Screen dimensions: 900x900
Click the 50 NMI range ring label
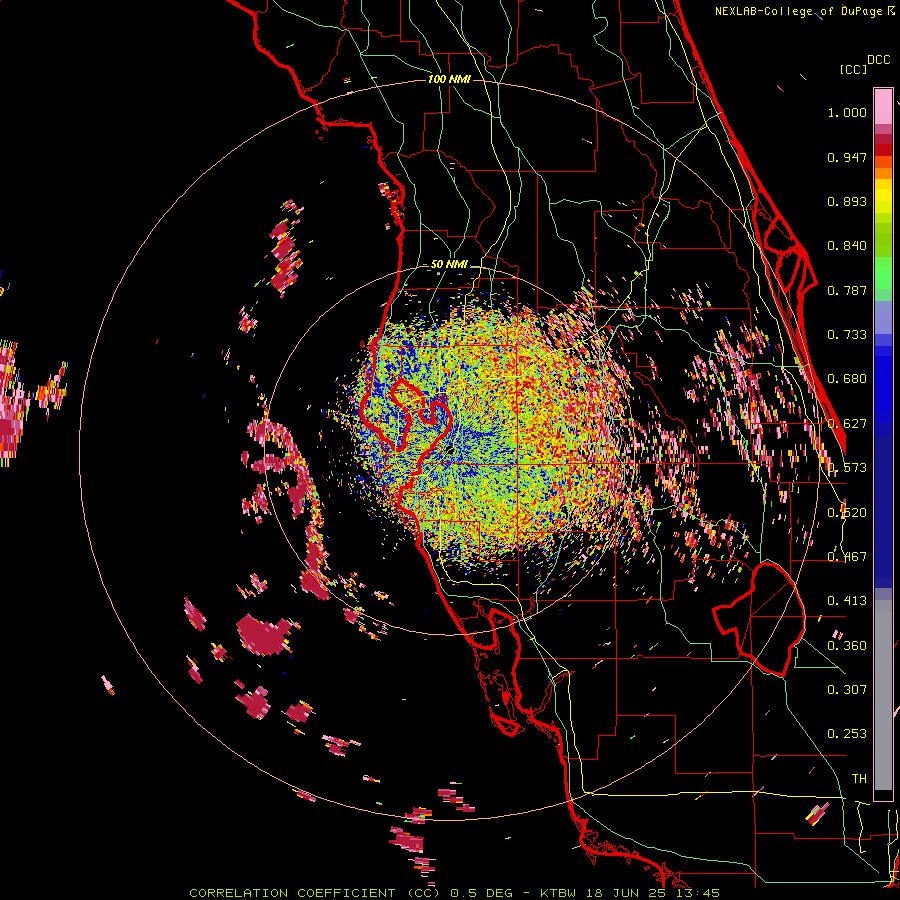click(449, 265)
